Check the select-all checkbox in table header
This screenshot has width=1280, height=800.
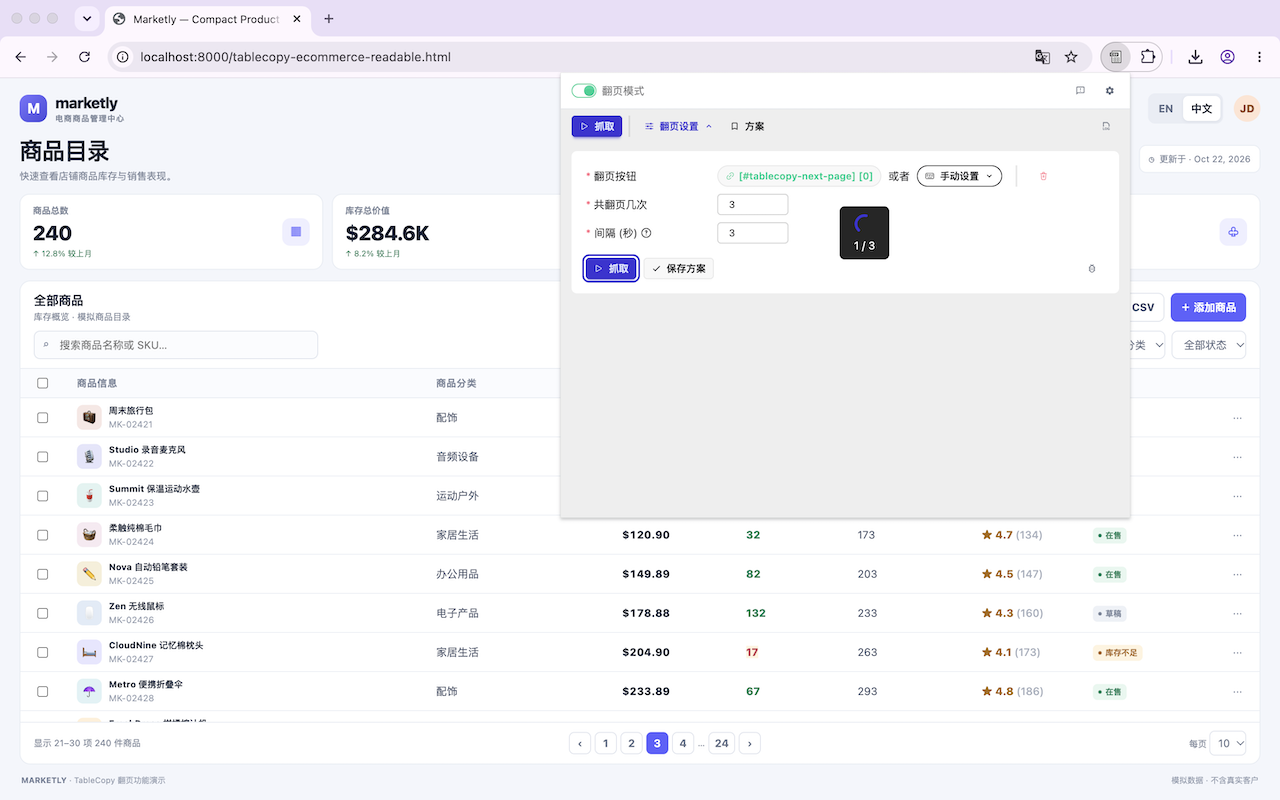point(42,383)
